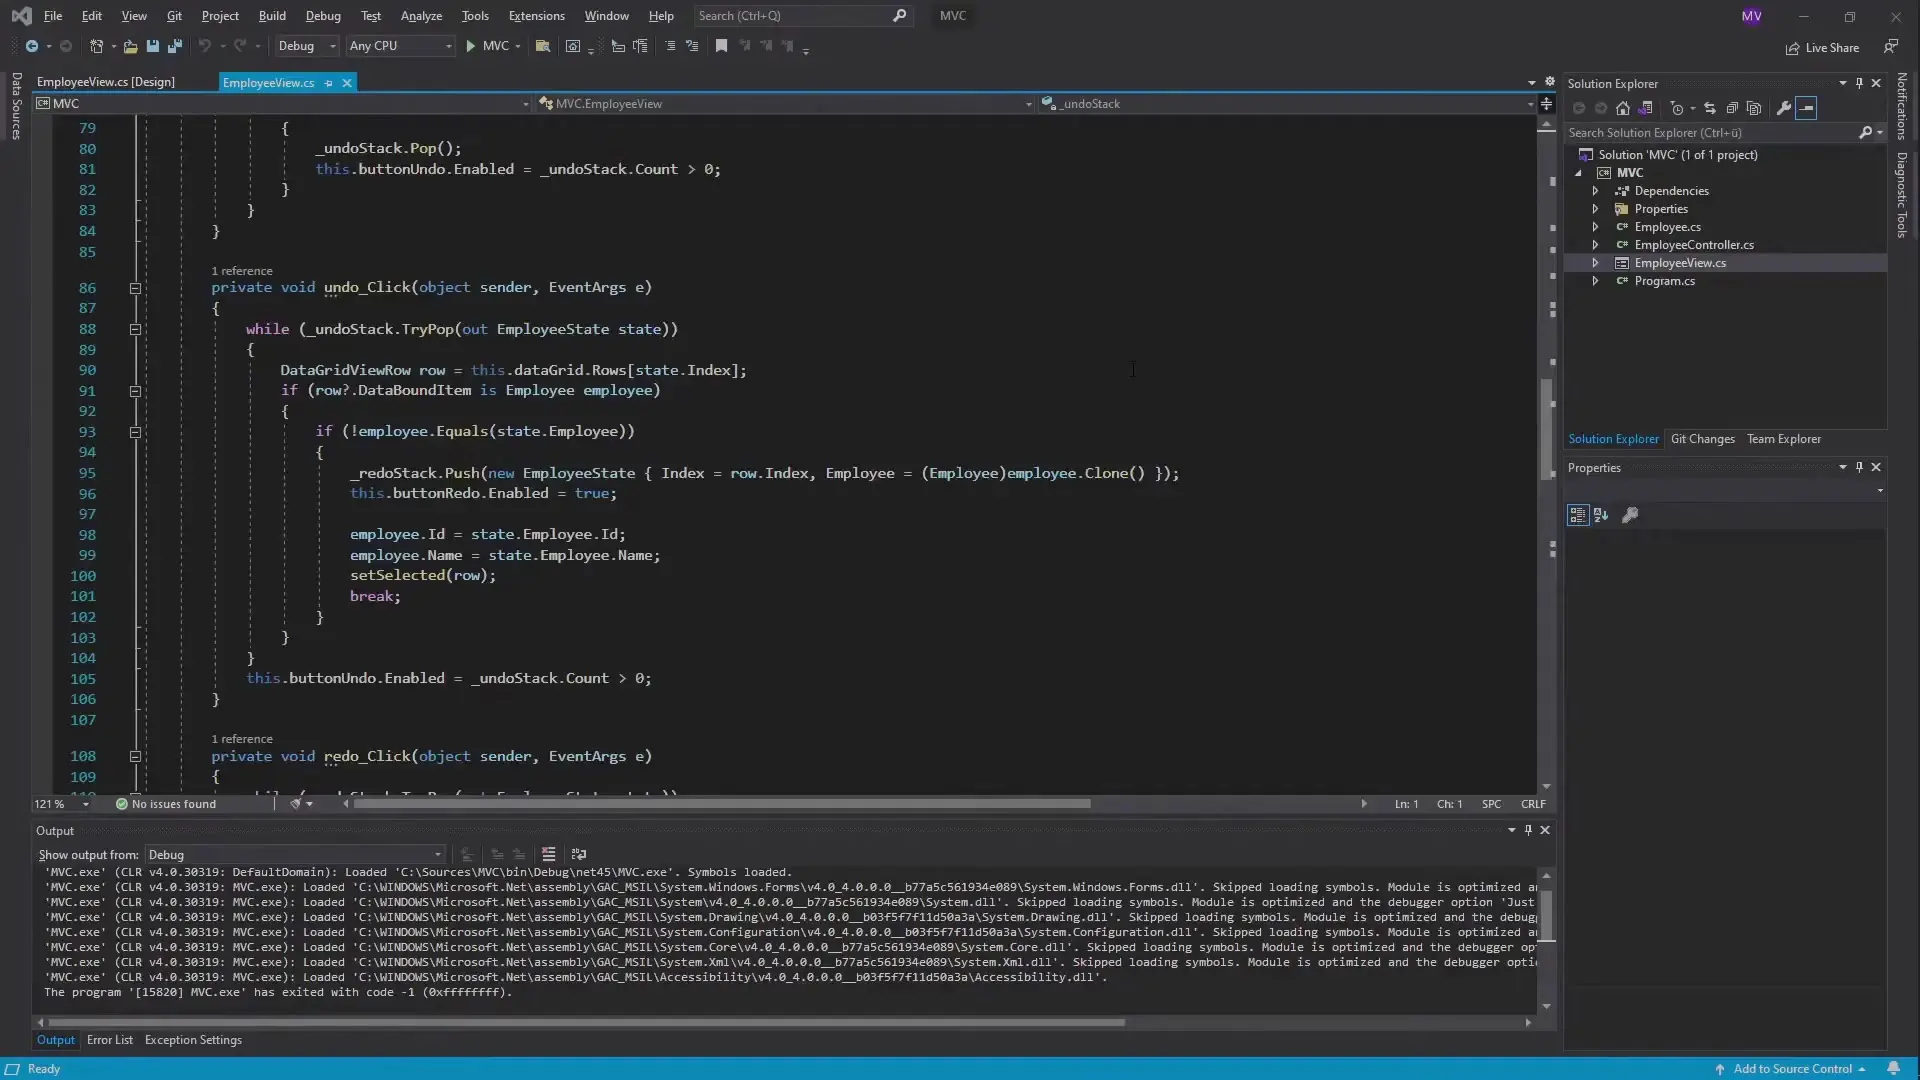Toggle Preview Selected Items in Solution Explorer
This screenshot has height=1080, width=1920.
(1806, 108)
